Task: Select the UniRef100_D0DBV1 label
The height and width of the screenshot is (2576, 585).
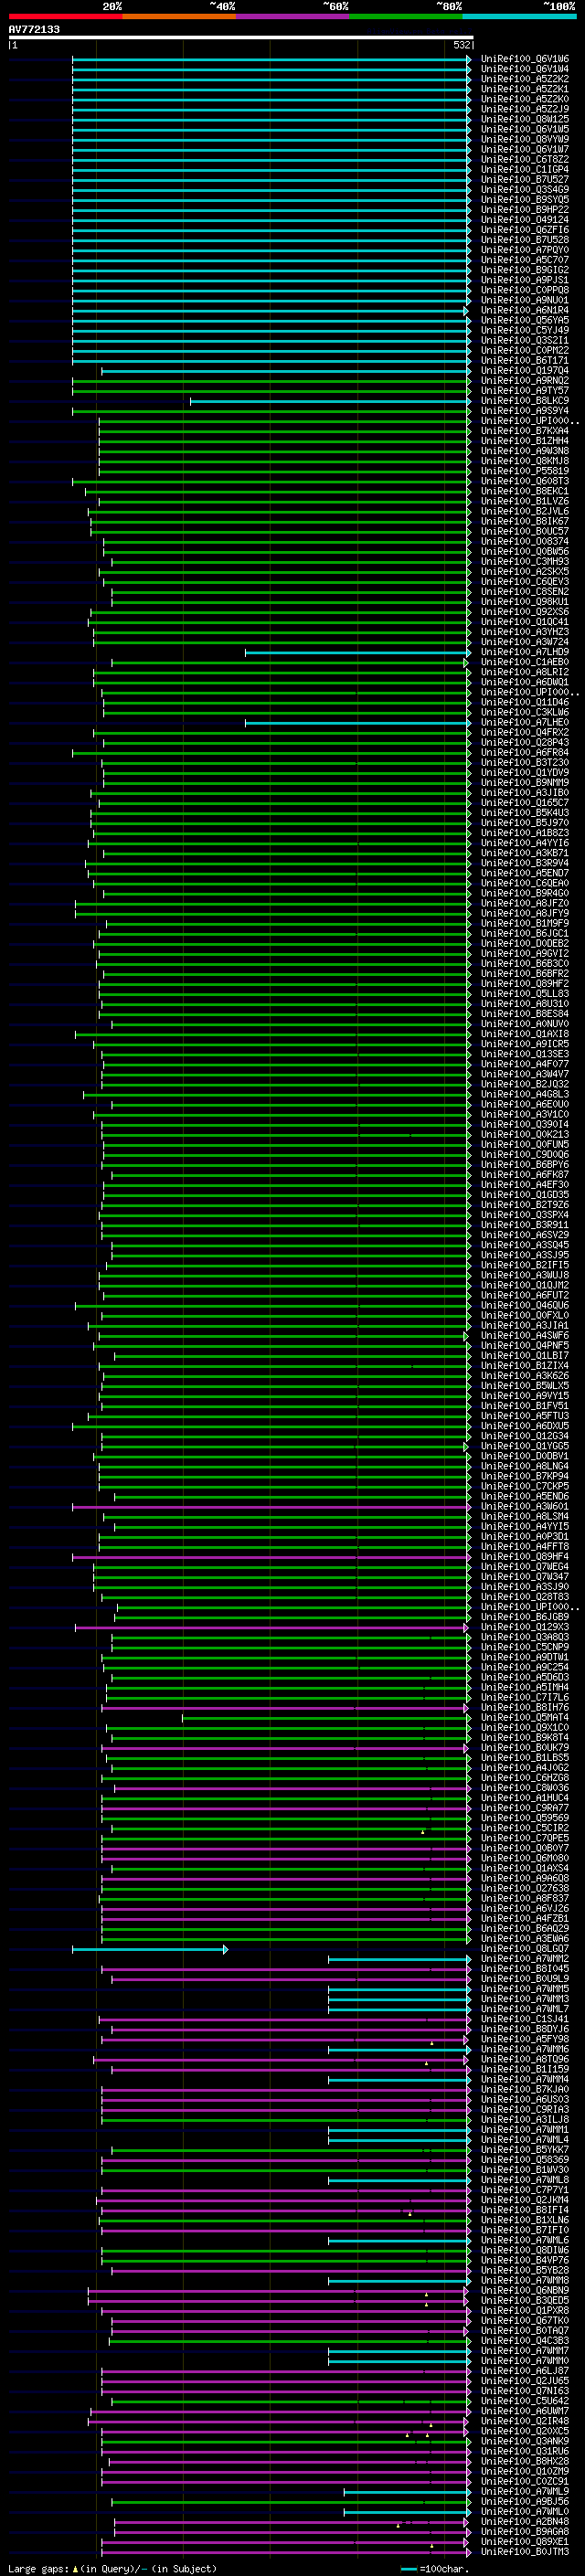Action: point(524,1455)
